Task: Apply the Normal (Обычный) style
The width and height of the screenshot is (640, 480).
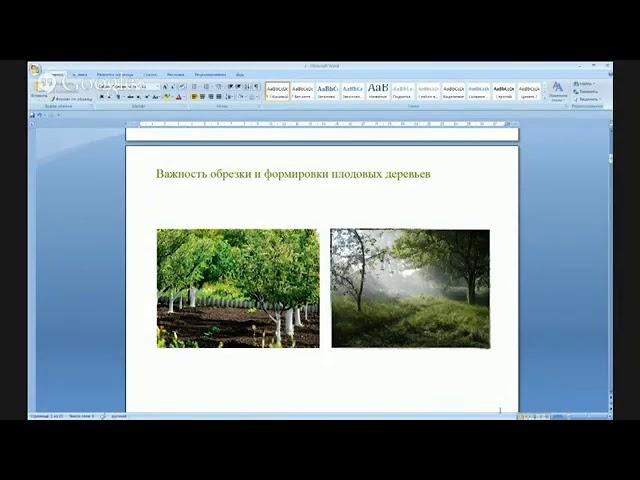Action: point(278,91)
